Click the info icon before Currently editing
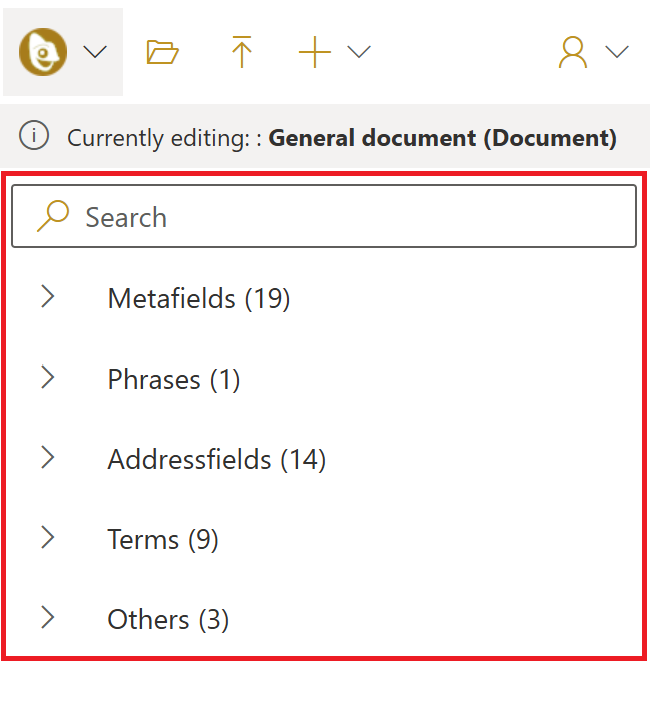The width and height of the screenshot is (650, 728). [x=34, y=137]
